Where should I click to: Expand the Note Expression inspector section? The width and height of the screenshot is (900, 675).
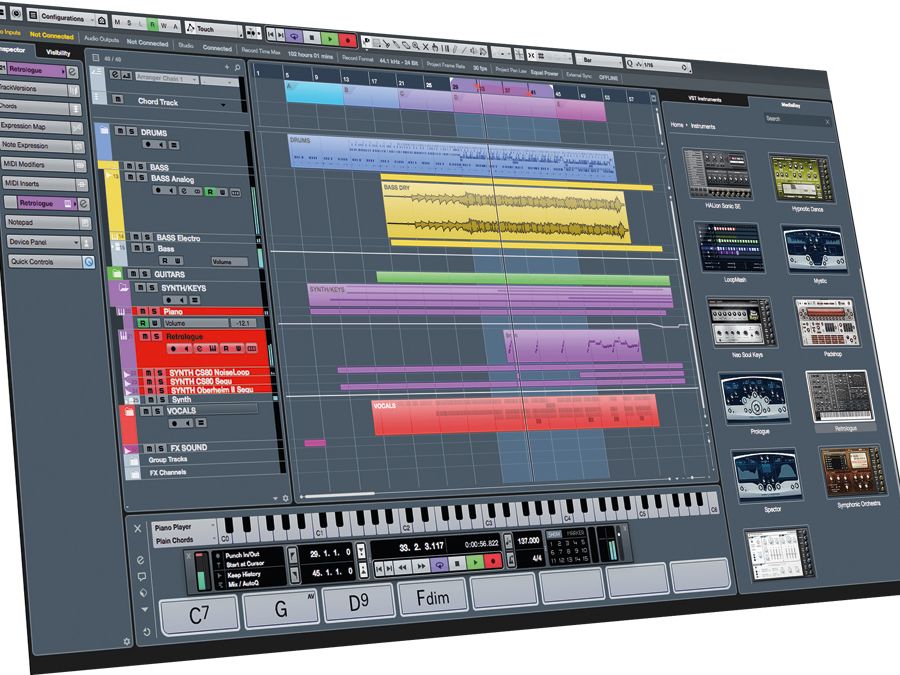click(42, 146)
